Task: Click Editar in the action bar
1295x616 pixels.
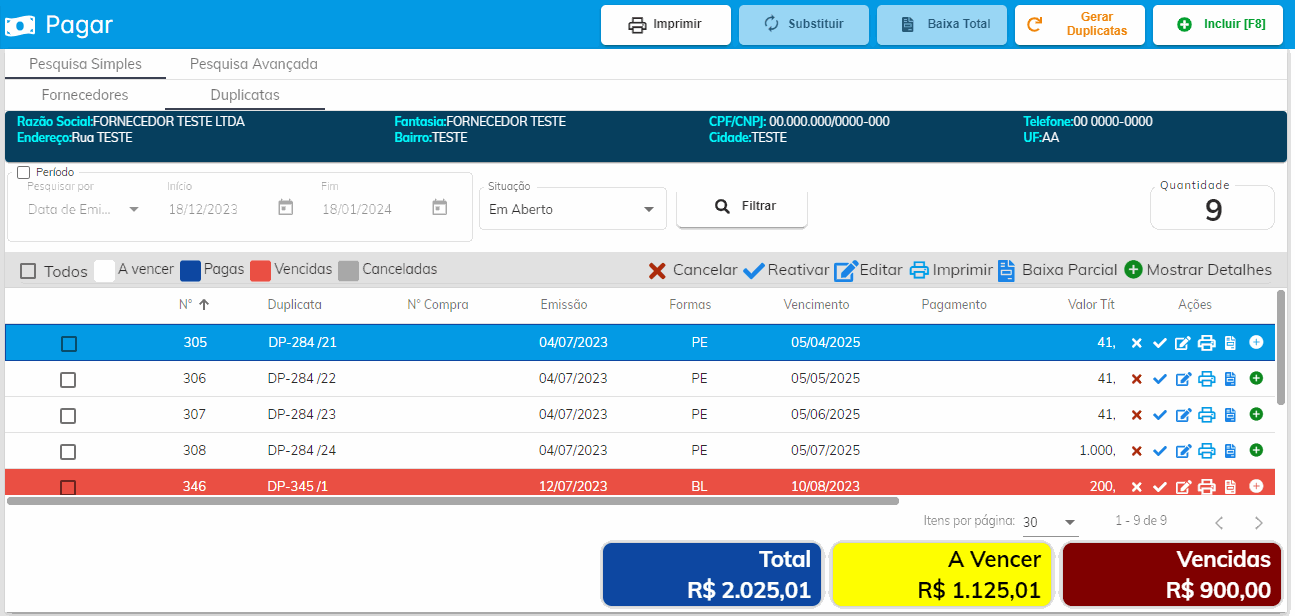Action: 869,270
